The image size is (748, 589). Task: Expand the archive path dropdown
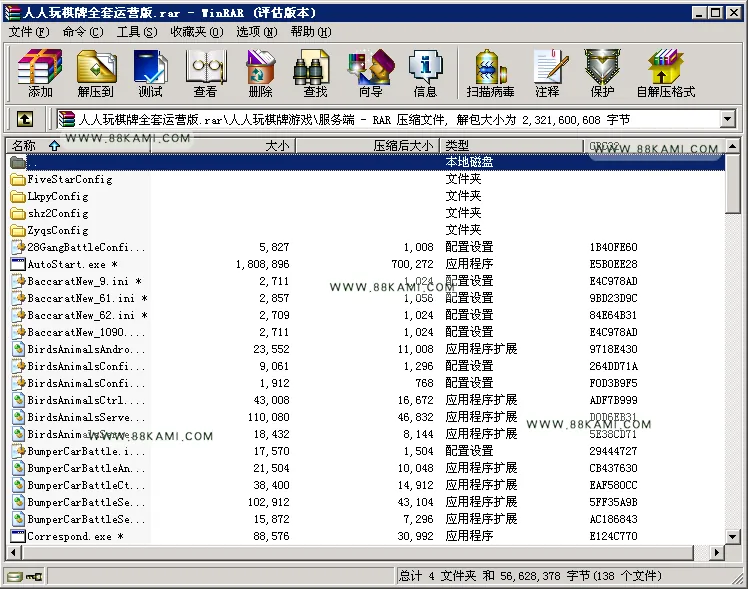(x=727, y=119)
